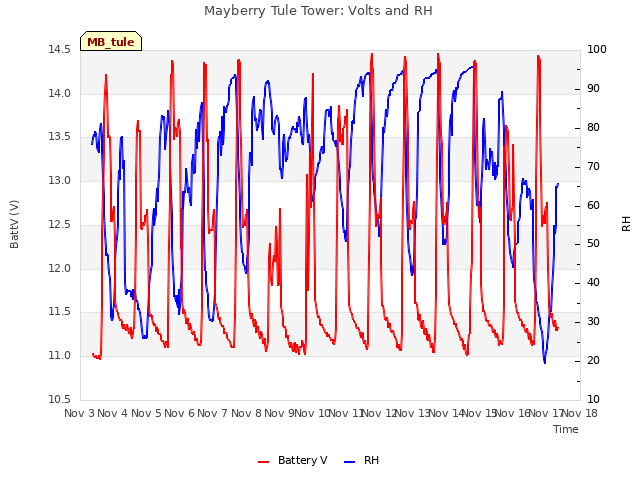Click the MB_tule annotation label

(x=111, y=42)
